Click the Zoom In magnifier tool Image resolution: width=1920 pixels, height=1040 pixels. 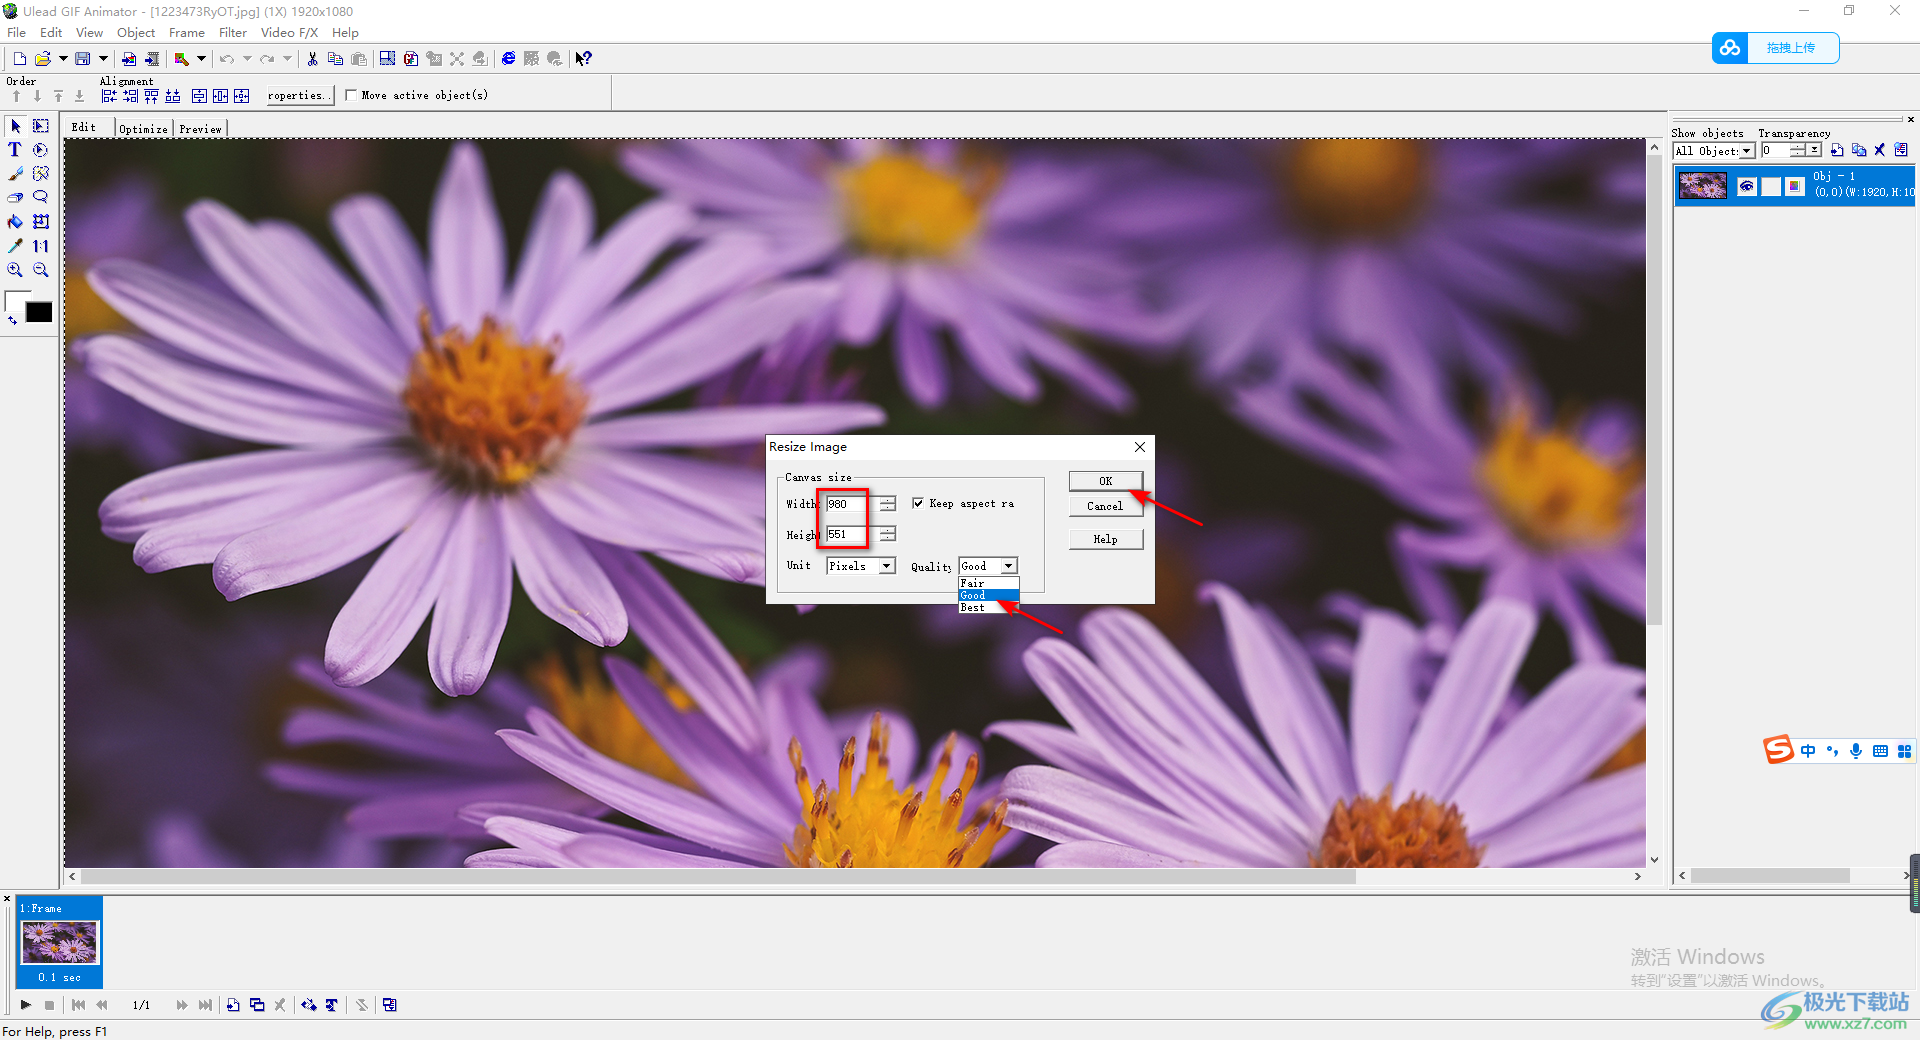pyautogui.click(x=15, y=270)
